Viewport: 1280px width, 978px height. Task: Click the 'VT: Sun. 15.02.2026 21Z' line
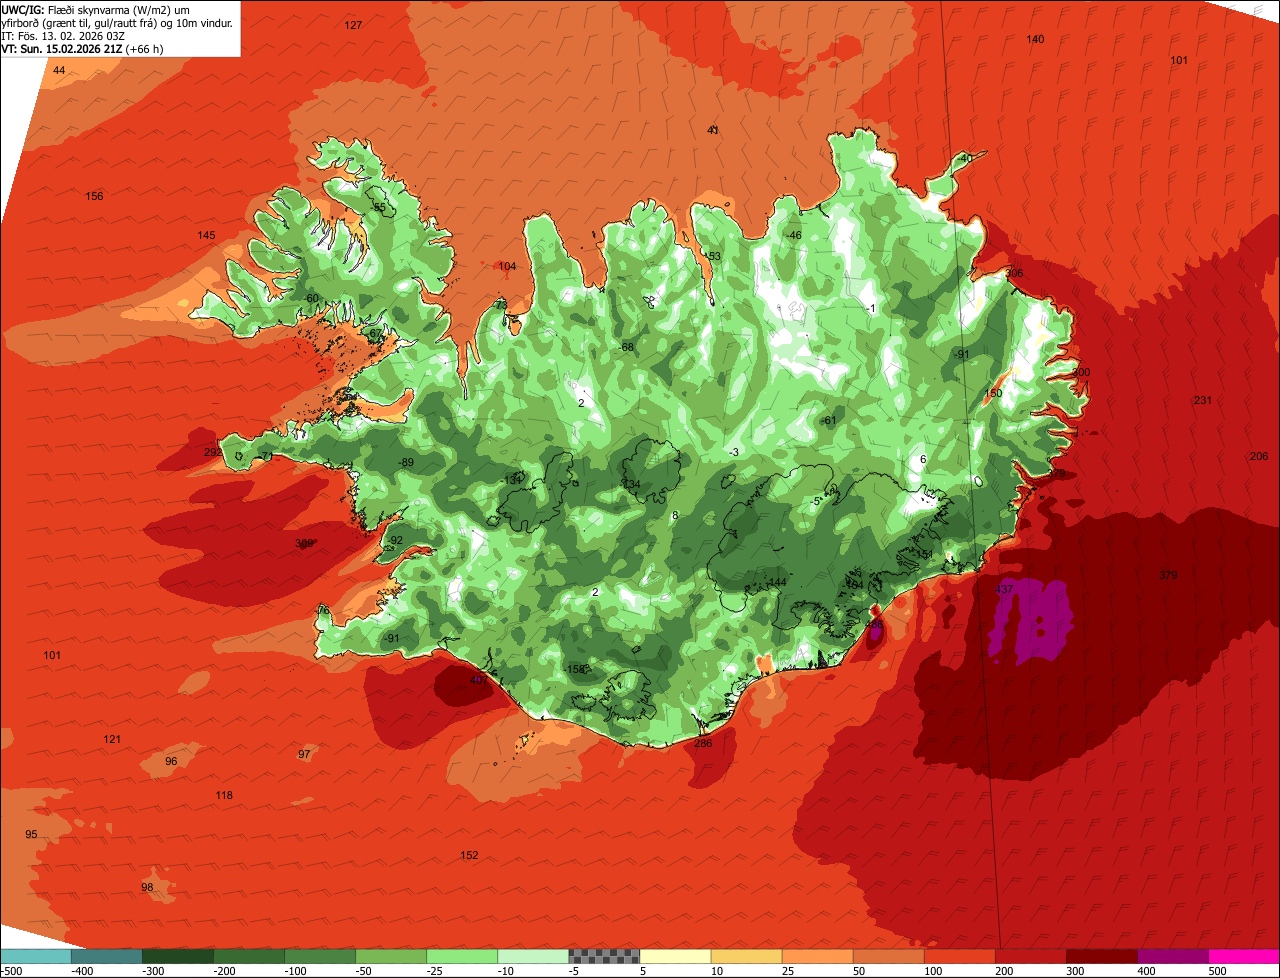pos(82,49)
